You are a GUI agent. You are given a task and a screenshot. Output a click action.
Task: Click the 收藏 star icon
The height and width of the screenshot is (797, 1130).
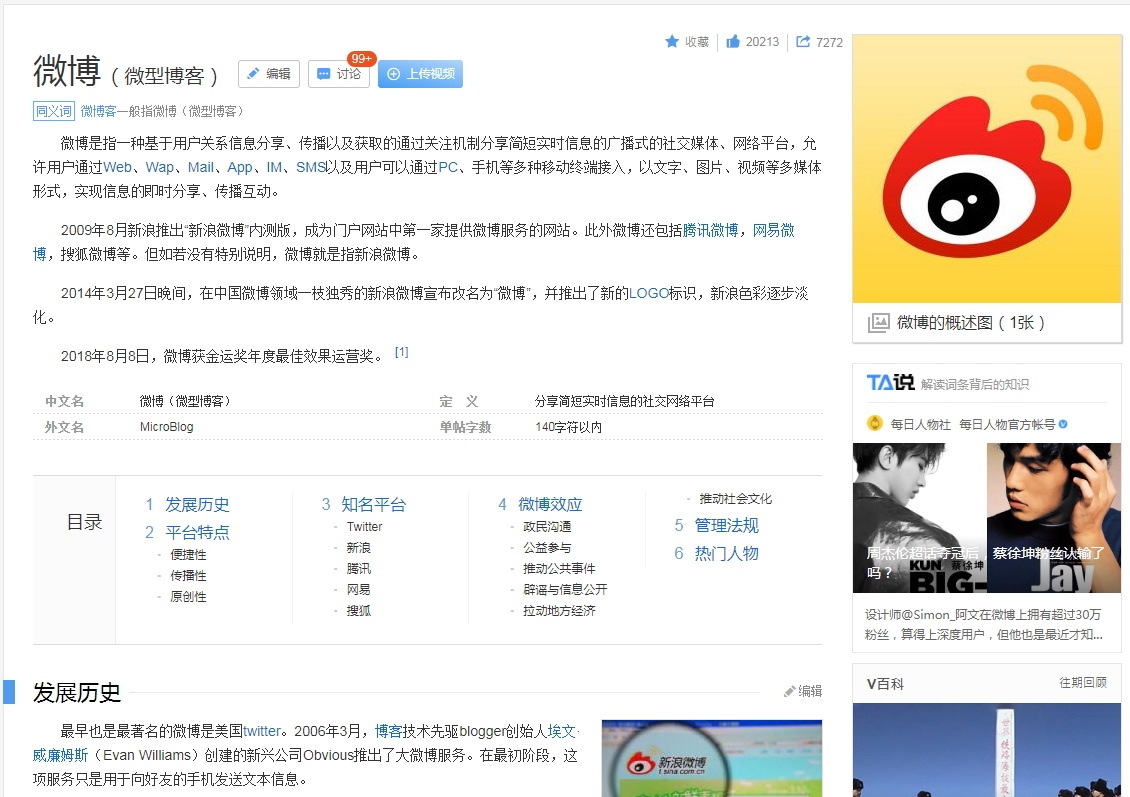point(672,42)
